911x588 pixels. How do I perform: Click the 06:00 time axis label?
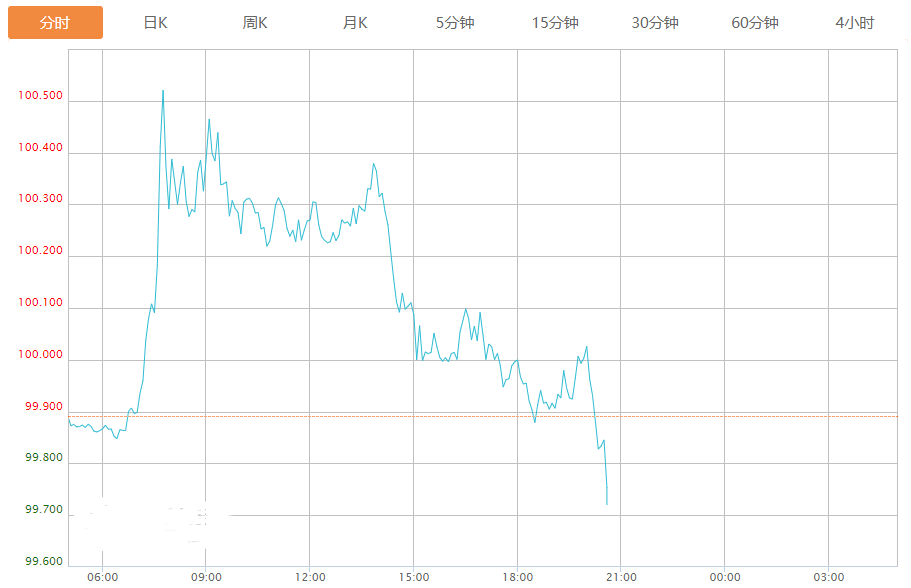coord(102,577)
